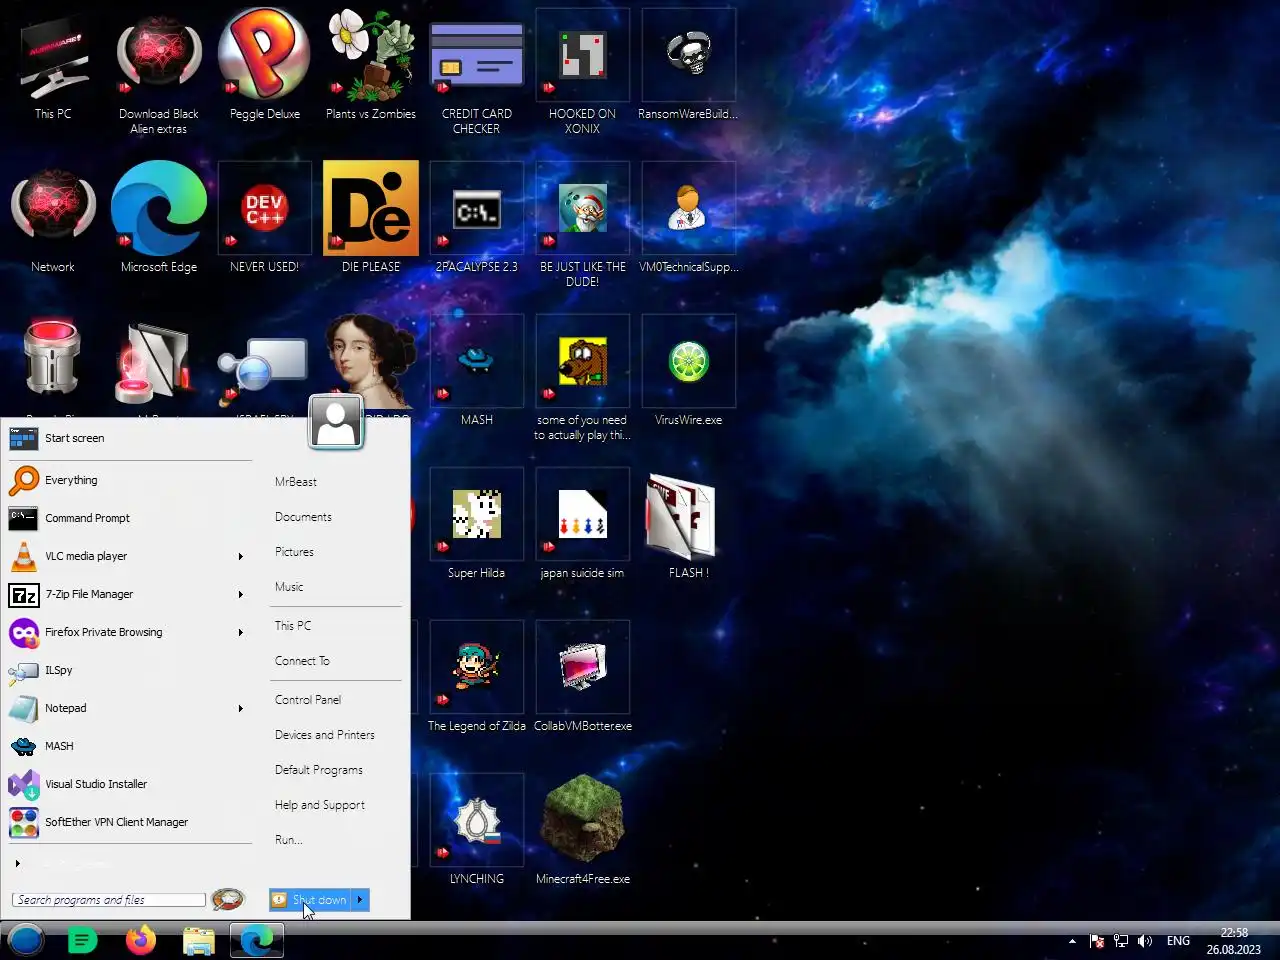Open File Explorer from the taskbar
The width and height of the screenshot is (1280, 960).
199,940
